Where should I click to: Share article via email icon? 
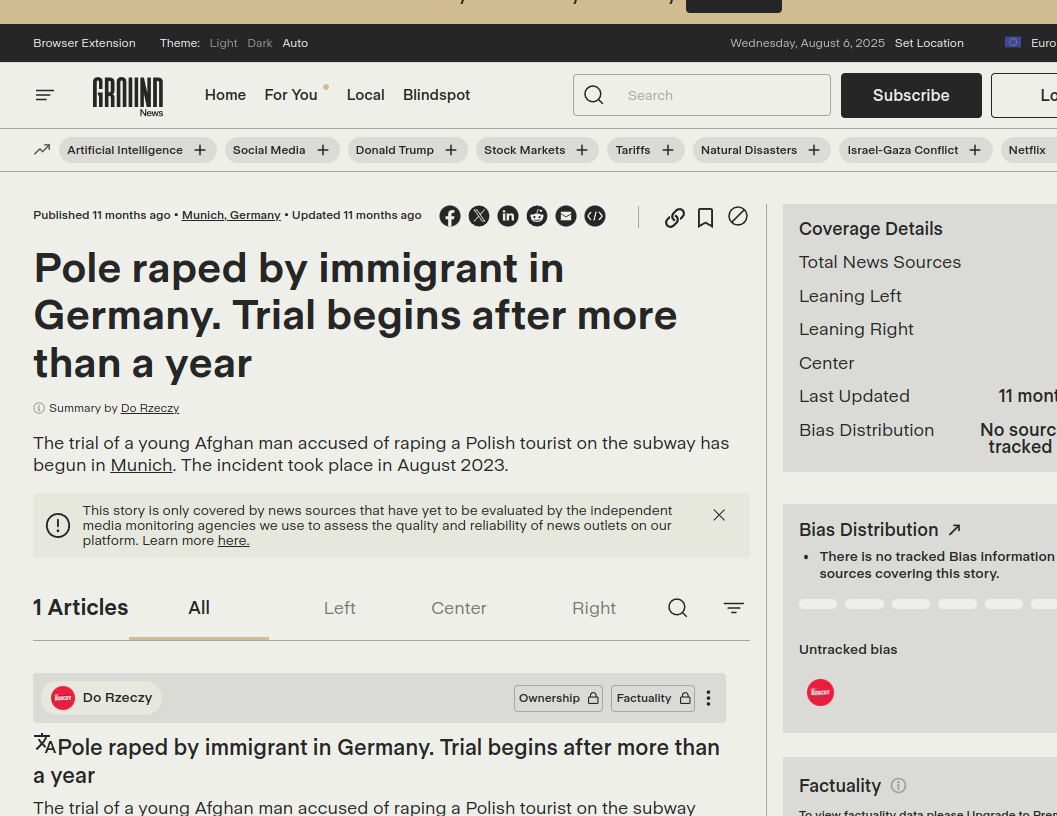566,216
